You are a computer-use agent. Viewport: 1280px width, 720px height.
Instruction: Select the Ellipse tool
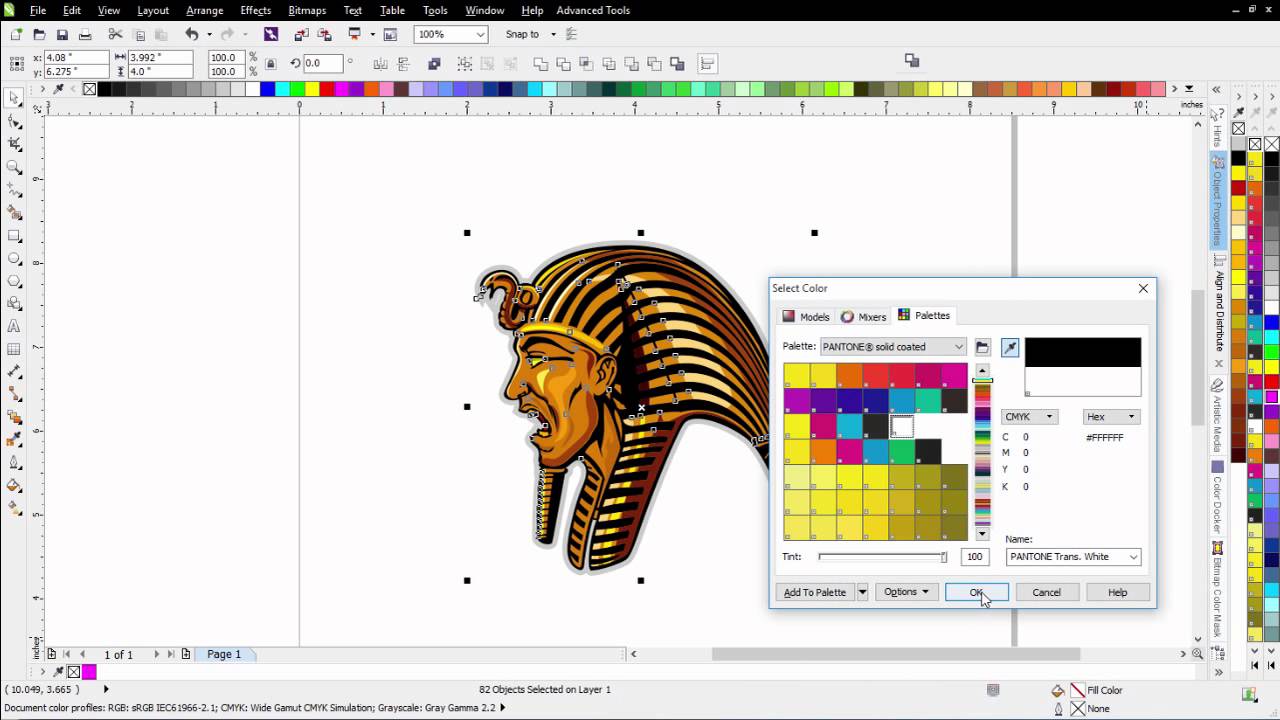pyautogui.click(x=14, y=258)
